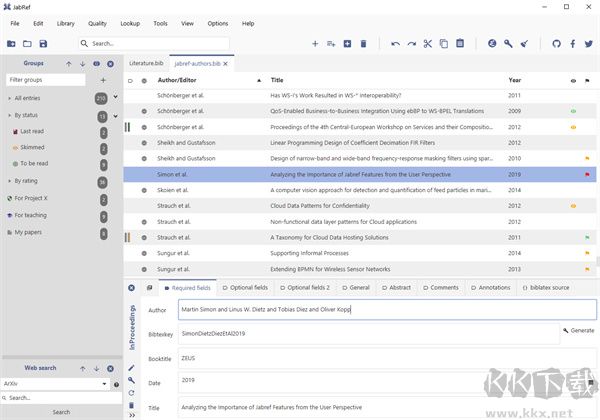
Task: Toggle the Groups panel eye icon
Action: (97, 63)
